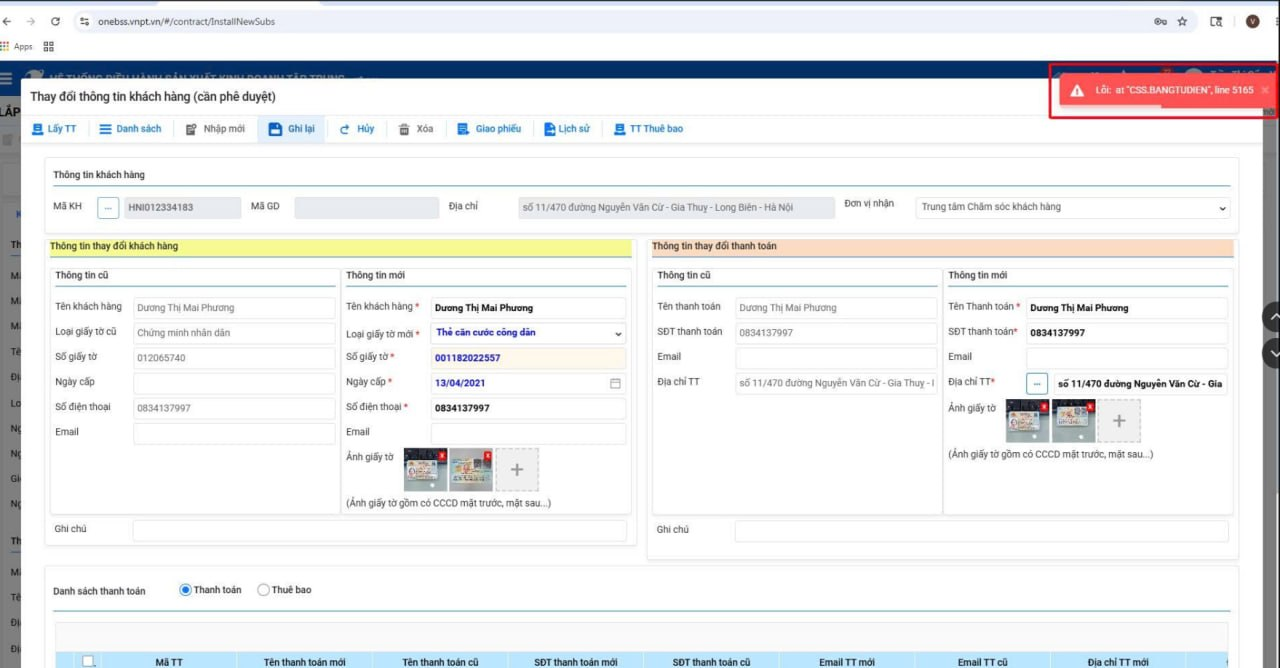Image resolution: width=1280 pixels, height=668 pixels.
Task: Open the browser password key icon
Action: tap(1160, 21)
